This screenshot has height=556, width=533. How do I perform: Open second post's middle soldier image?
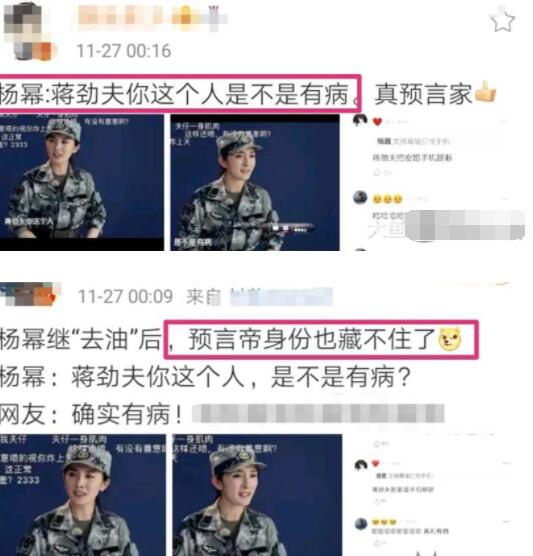257,495
